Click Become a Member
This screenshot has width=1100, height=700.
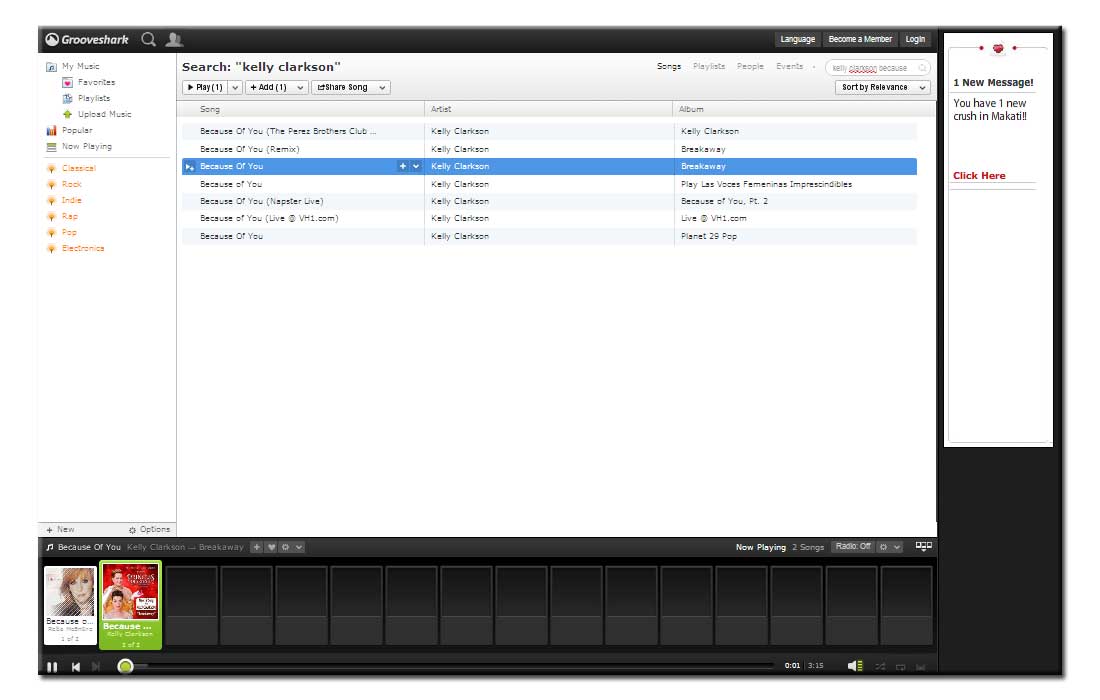[860, 39]
